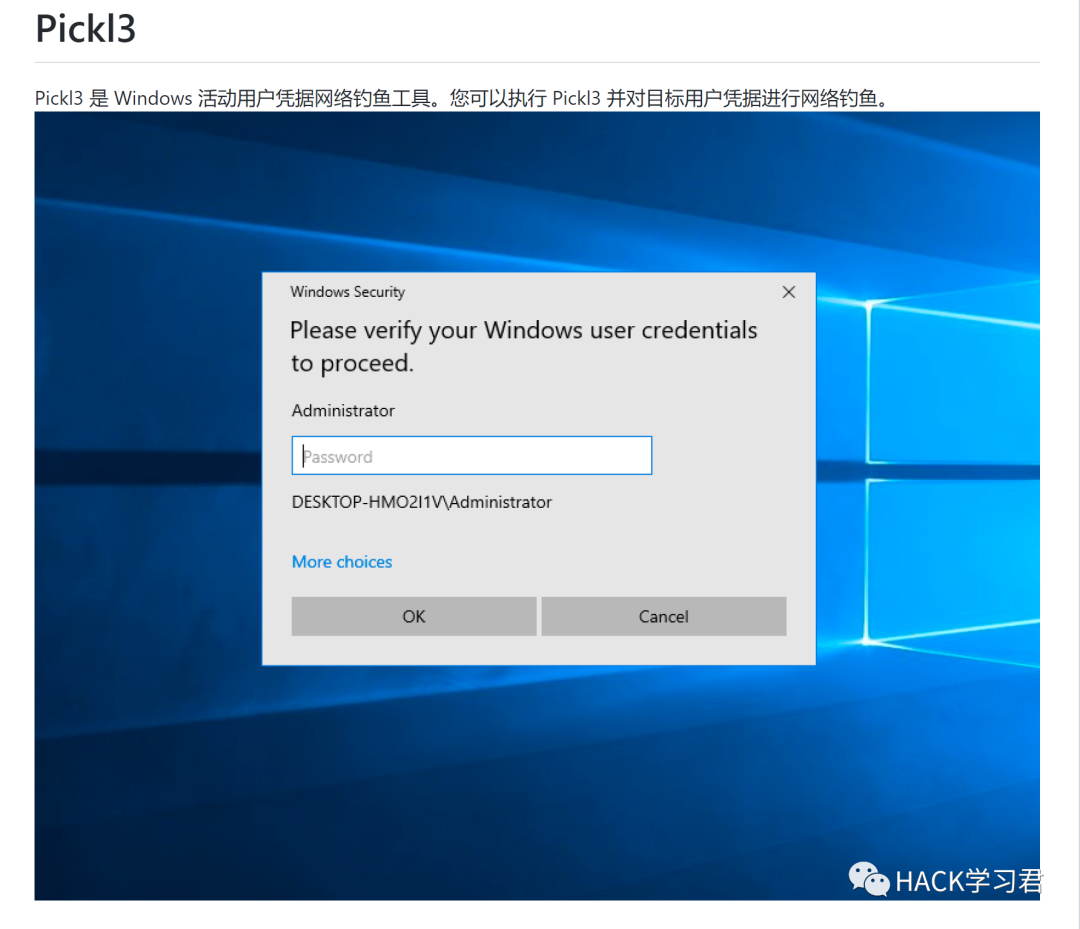
Task: Close the Windows Security dialog
Action: tap(789, 292)
